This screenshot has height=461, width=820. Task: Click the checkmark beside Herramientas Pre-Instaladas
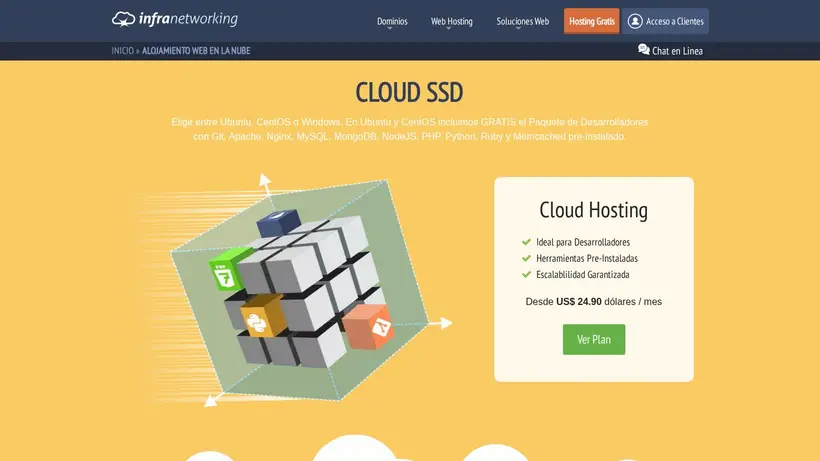(x=526, y=258)
